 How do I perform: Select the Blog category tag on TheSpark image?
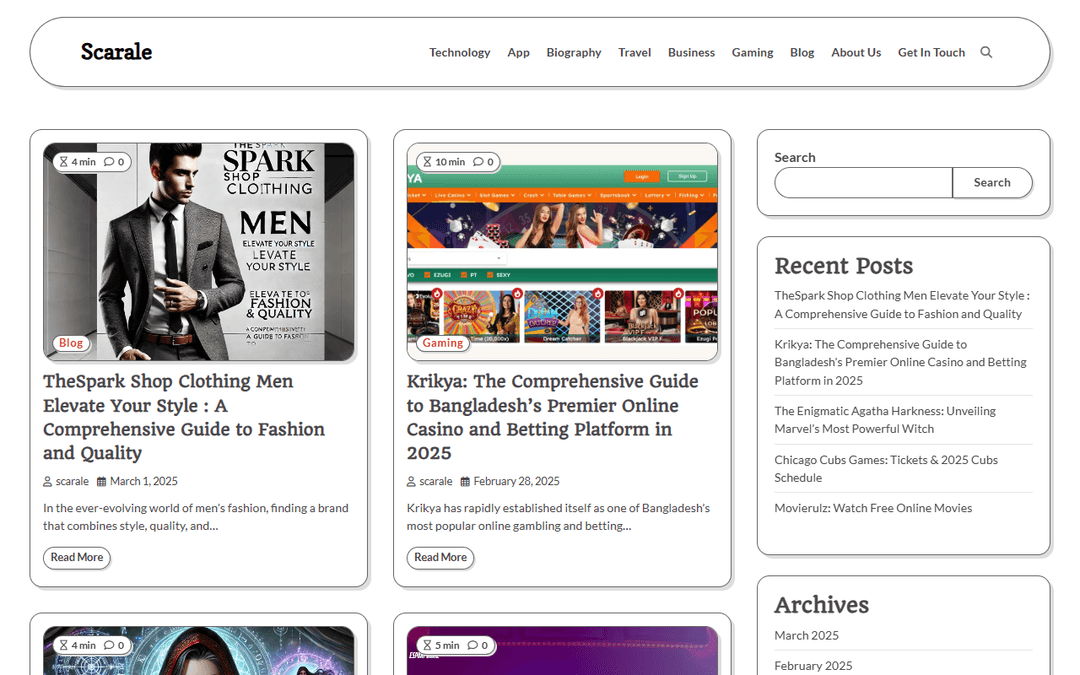[70, 343]
